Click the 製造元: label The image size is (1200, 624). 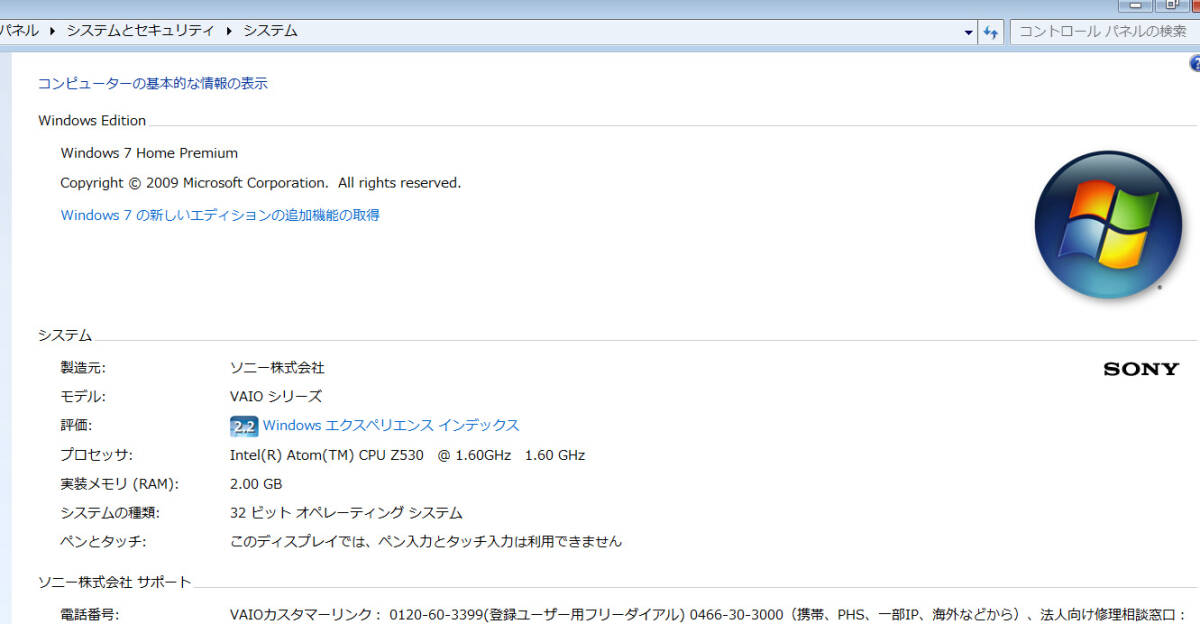[83, 368]
